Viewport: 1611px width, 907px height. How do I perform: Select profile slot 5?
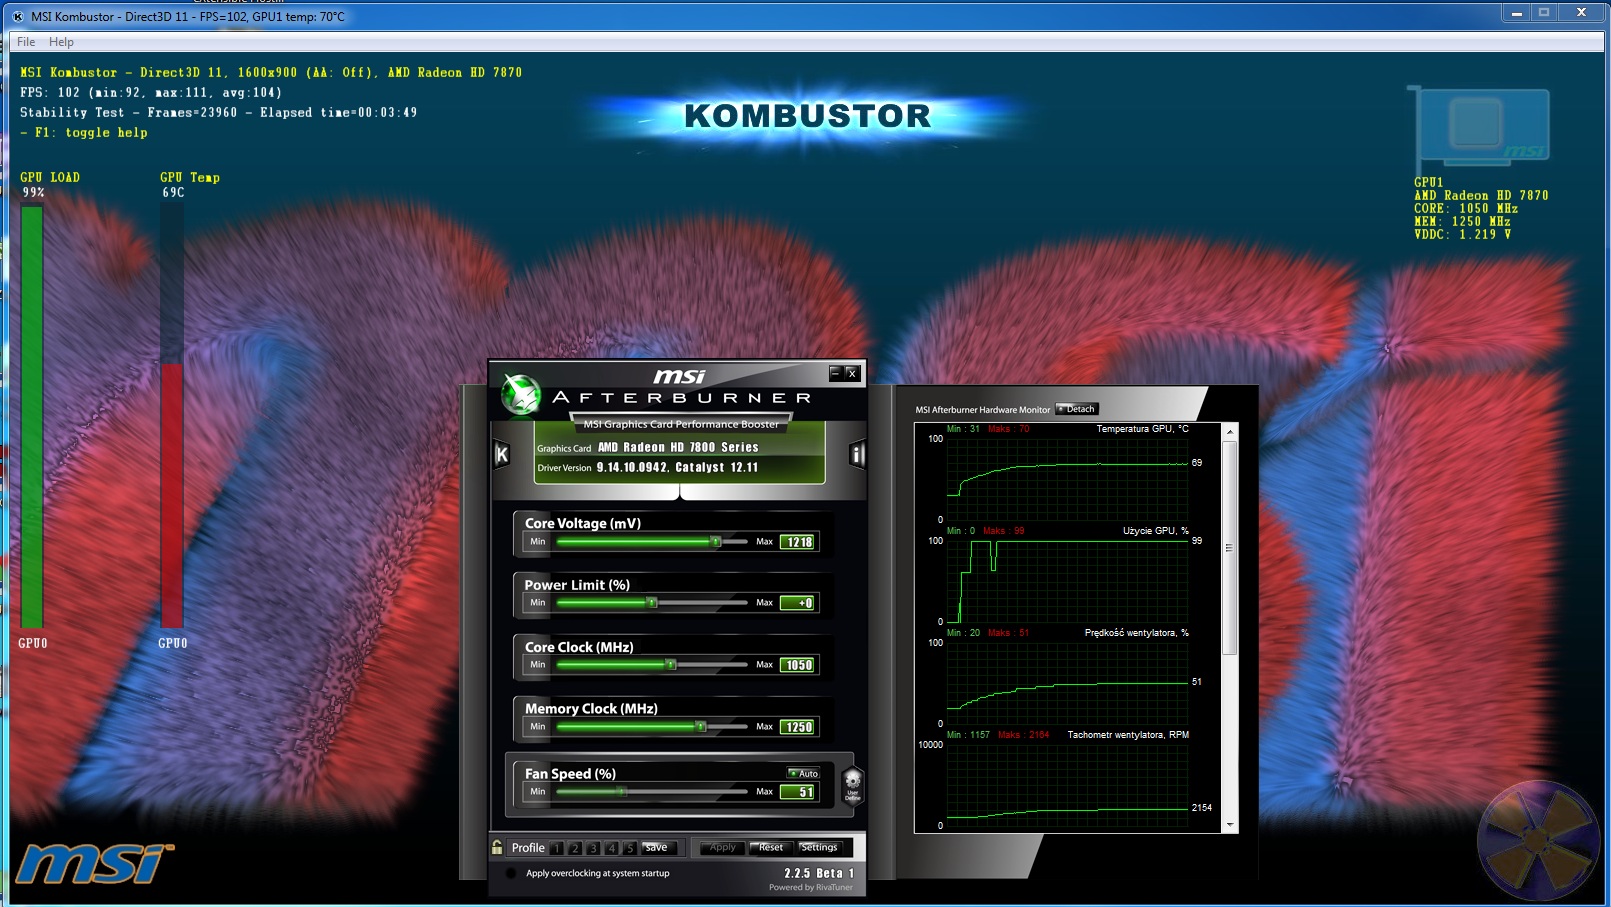(630, 848)
